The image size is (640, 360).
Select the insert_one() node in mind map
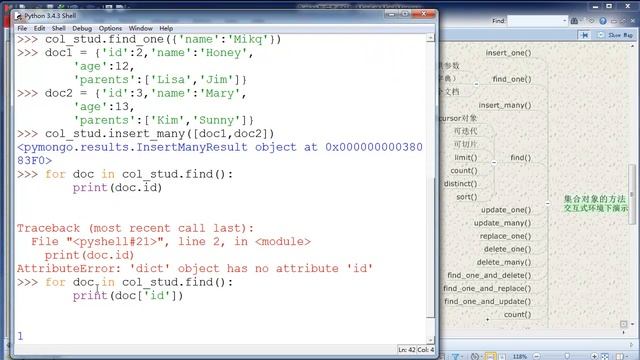[509, 53]
